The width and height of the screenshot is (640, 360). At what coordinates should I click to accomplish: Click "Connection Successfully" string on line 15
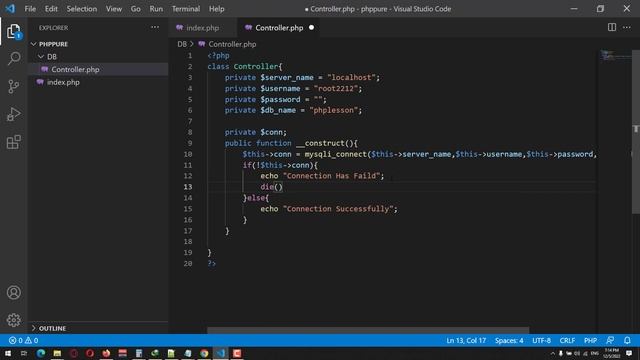(x=338, y=209)
